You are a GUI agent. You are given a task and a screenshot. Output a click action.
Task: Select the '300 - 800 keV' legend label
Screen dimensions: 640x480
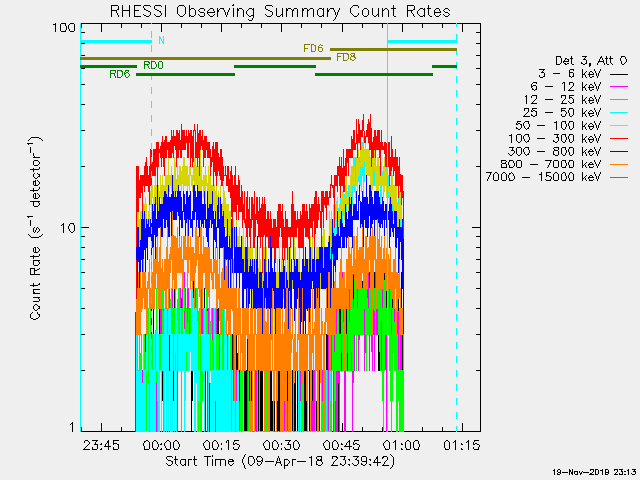(x=555, y=151)
